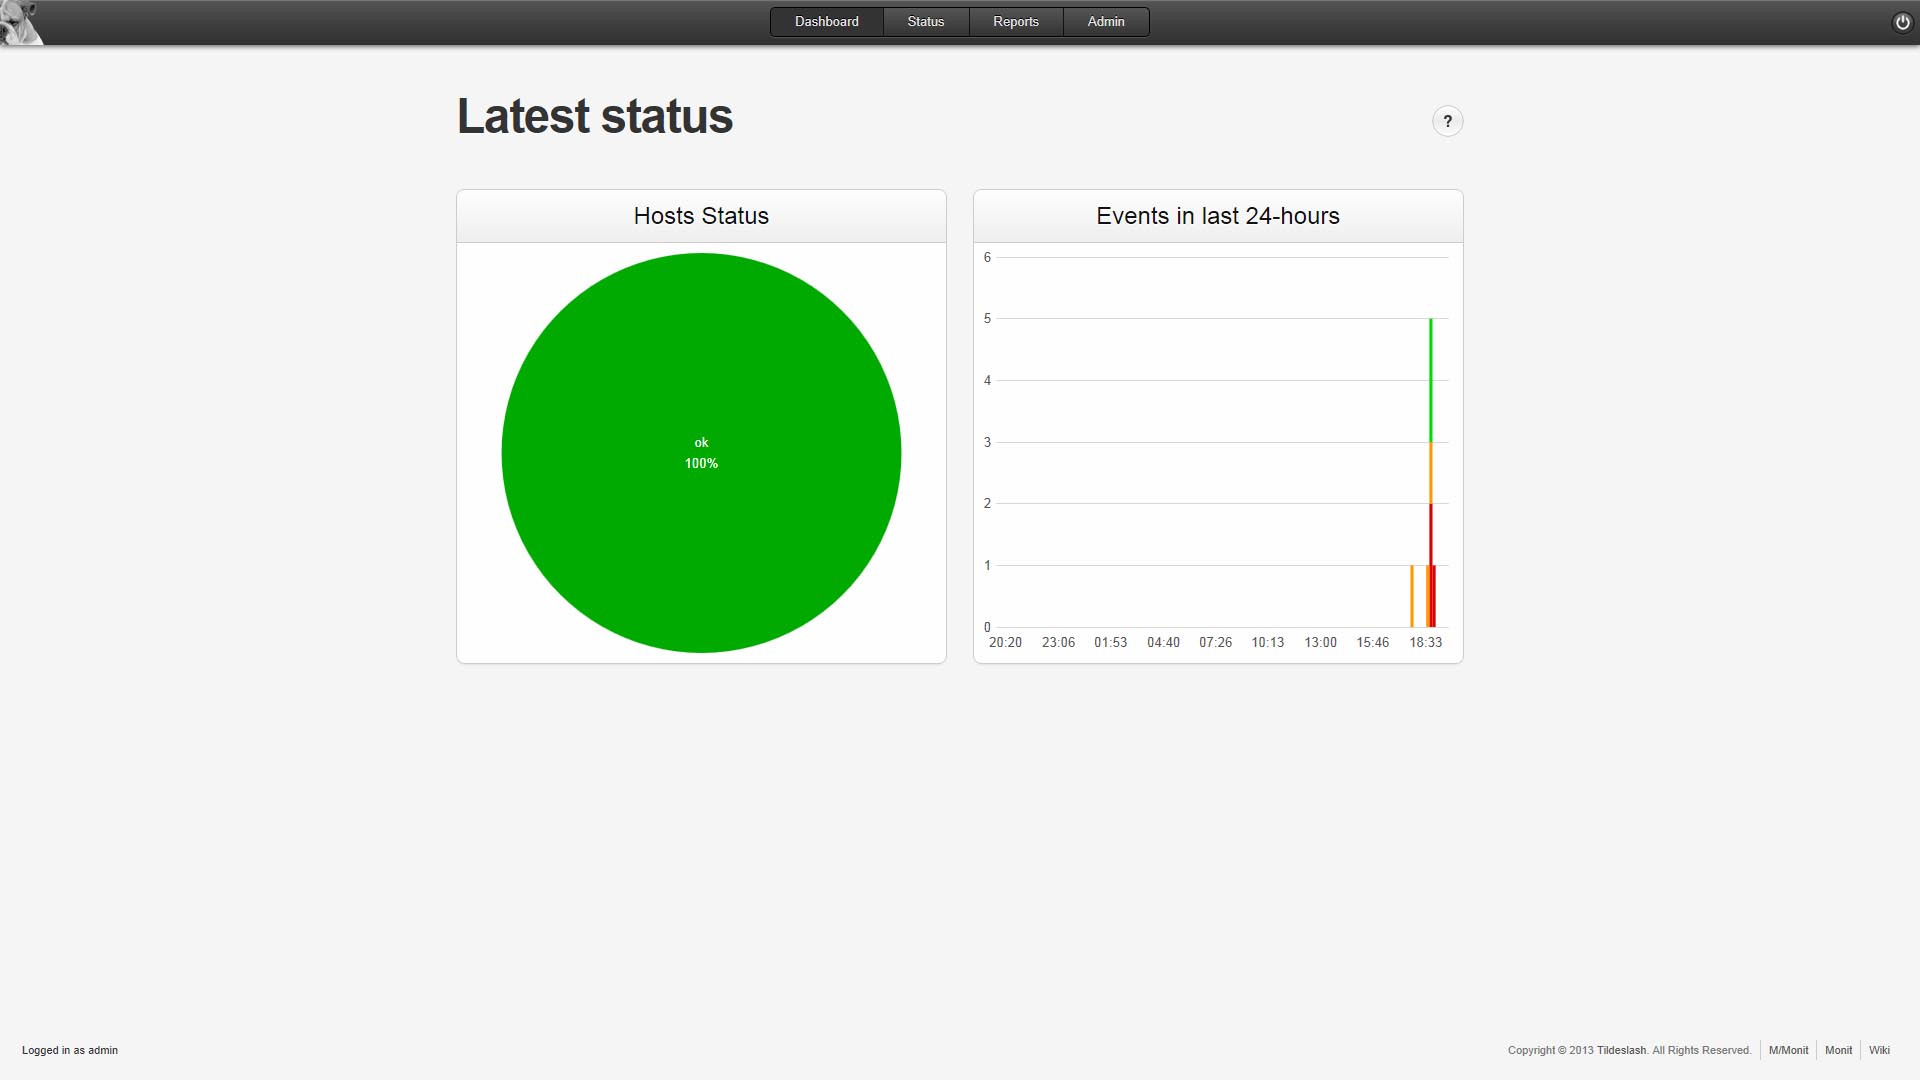Click the M/Monit footer link
This screenshot has width=1920, height=1080.
pos(1788,1050)
